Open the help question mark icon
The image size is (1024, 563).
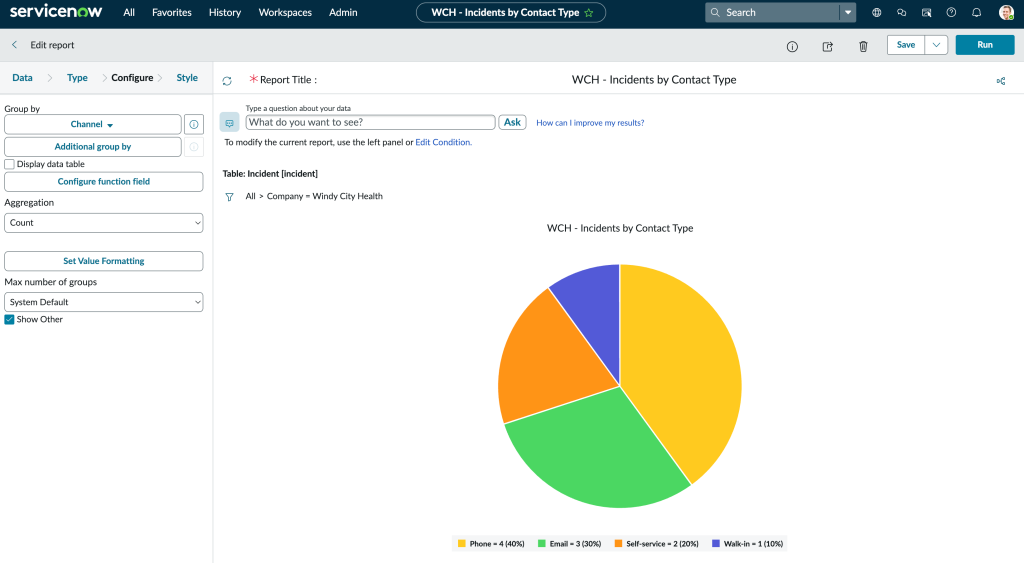click(x=951, y=12)
